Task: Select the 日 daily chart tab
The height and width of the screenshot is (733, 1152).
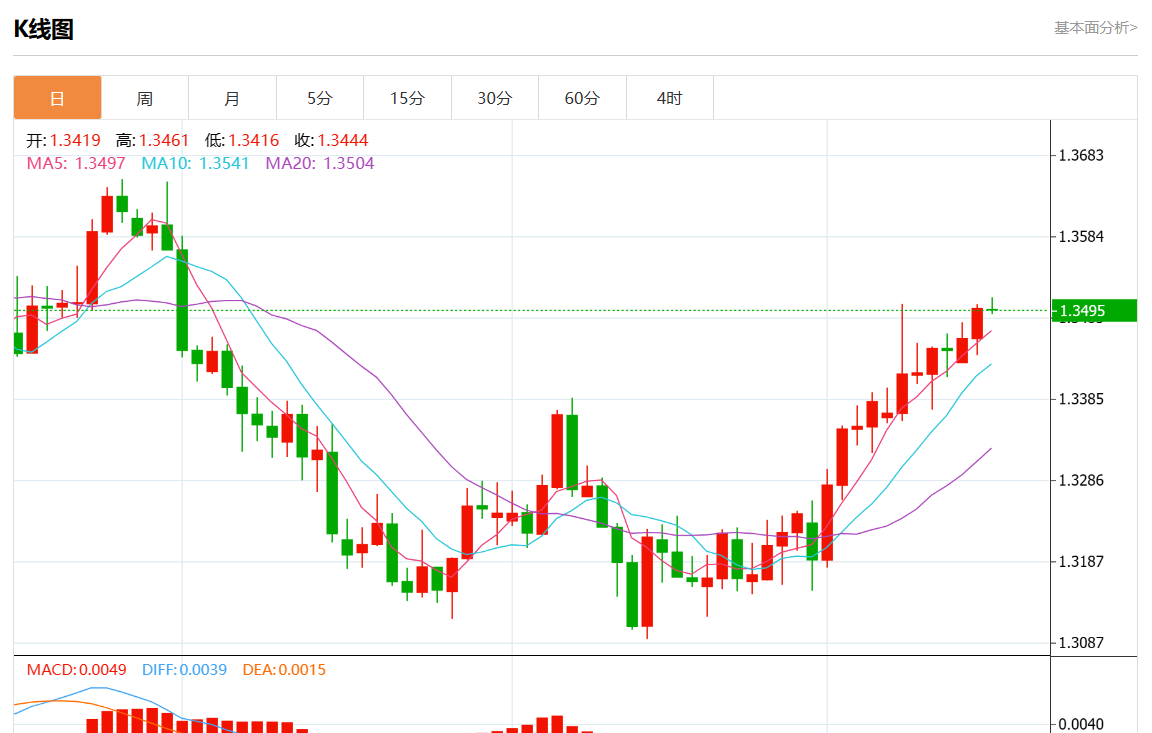Action: [x=57, y=98]
